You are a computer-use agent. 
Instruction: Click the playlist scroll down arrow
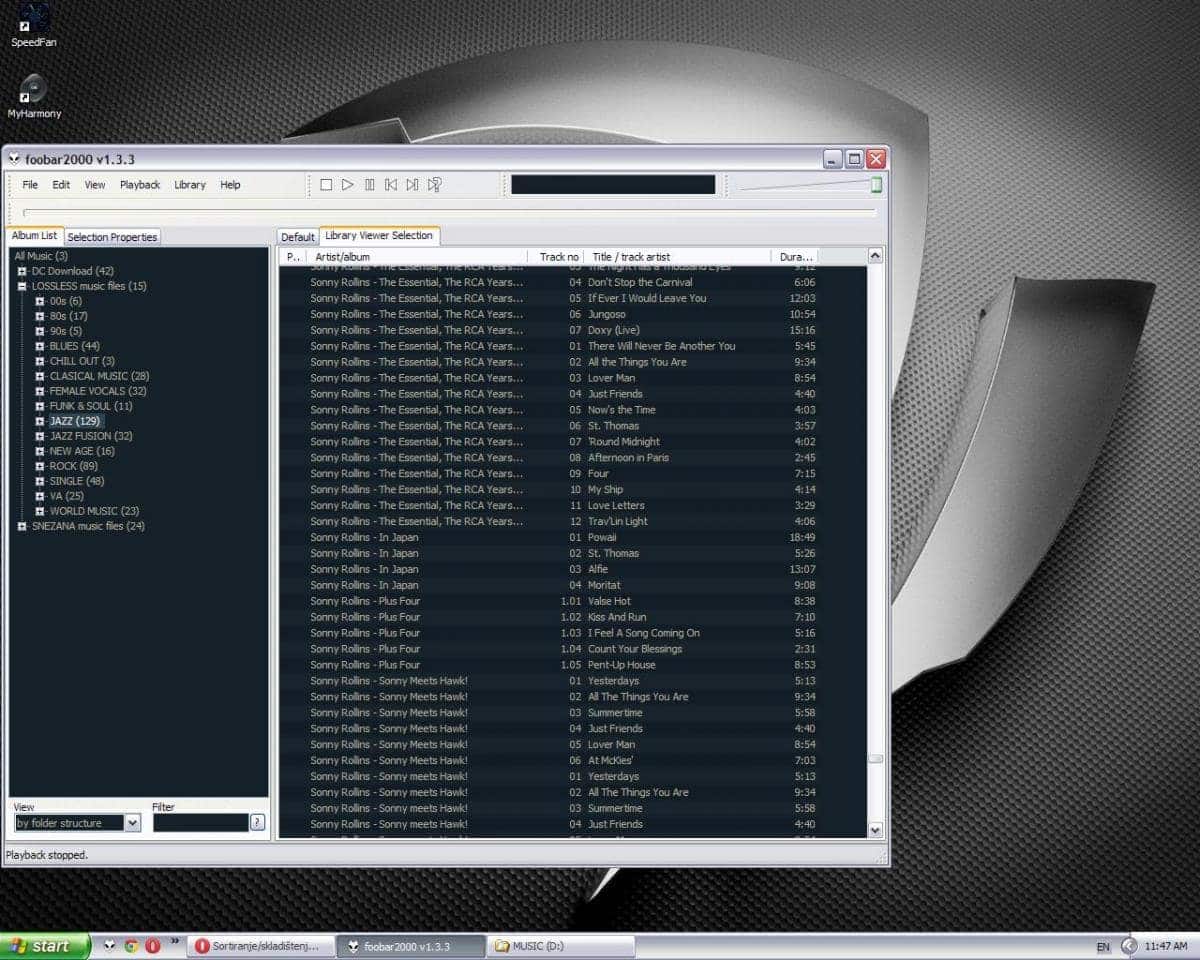click(x=875, y=830)
